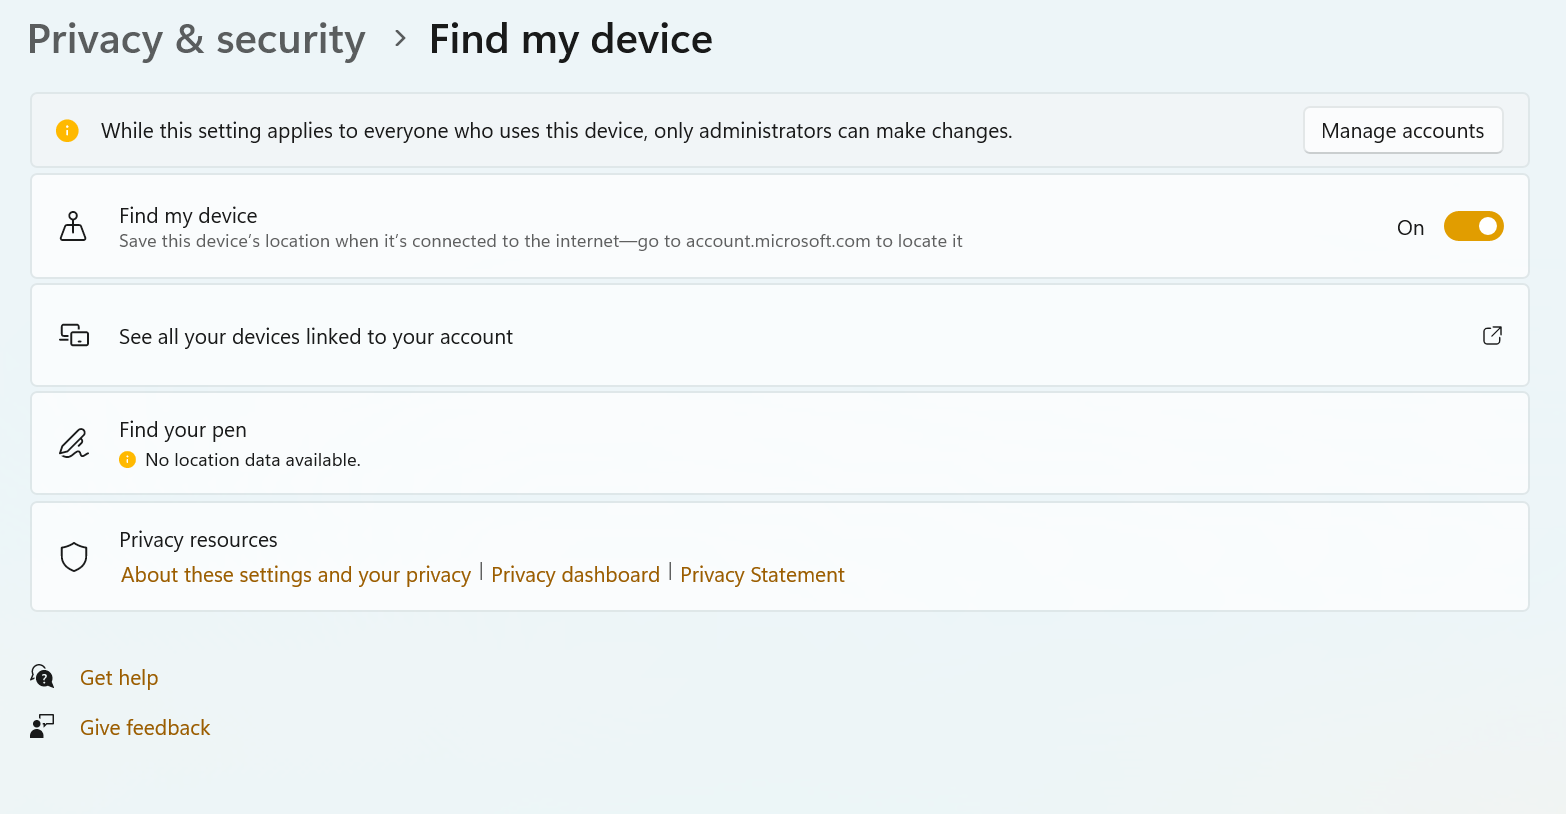Screen dimensions: 1566x814
Task: Open the external link icon for linked devices
Action: [1492, 335]
